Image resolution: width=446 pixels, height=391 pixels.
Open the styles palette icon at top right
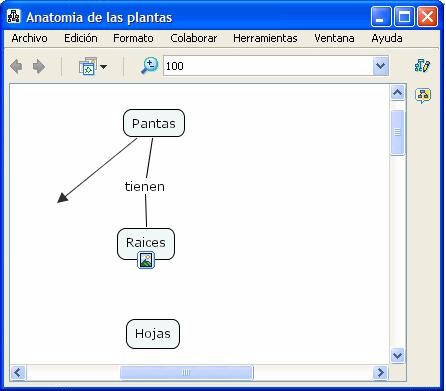click(422, 65)
